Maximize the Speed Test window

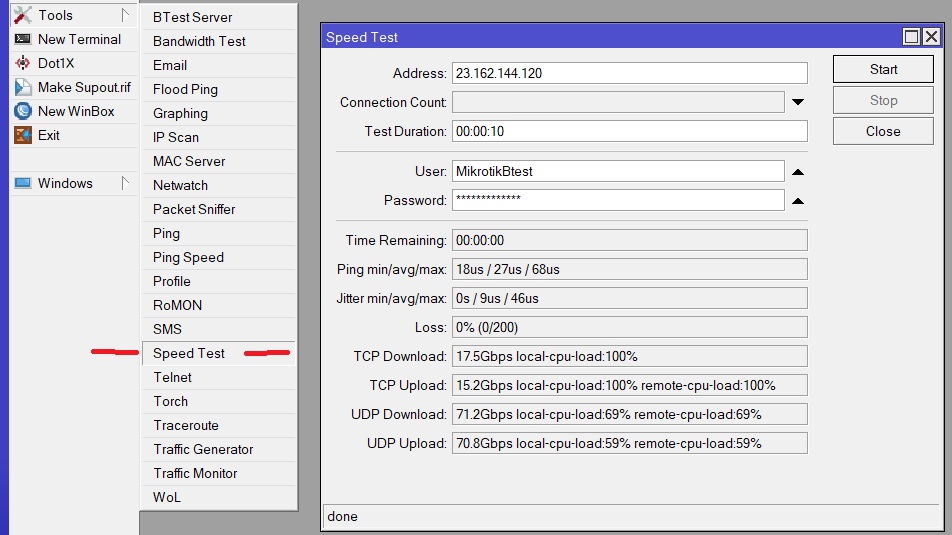pos(911,37)
